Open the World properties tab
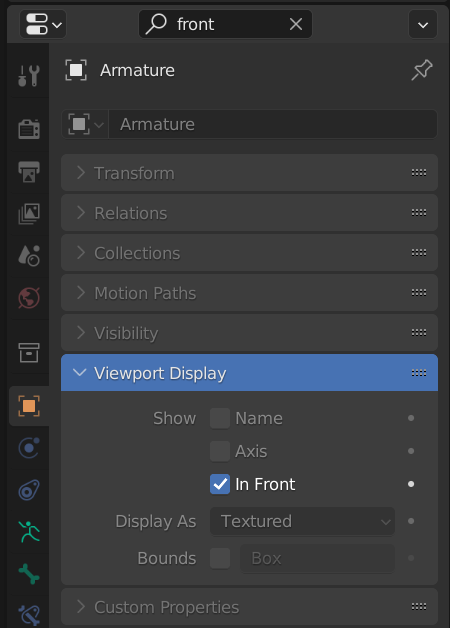This screenshot has width=450, height=628. (x=29, y=298)
